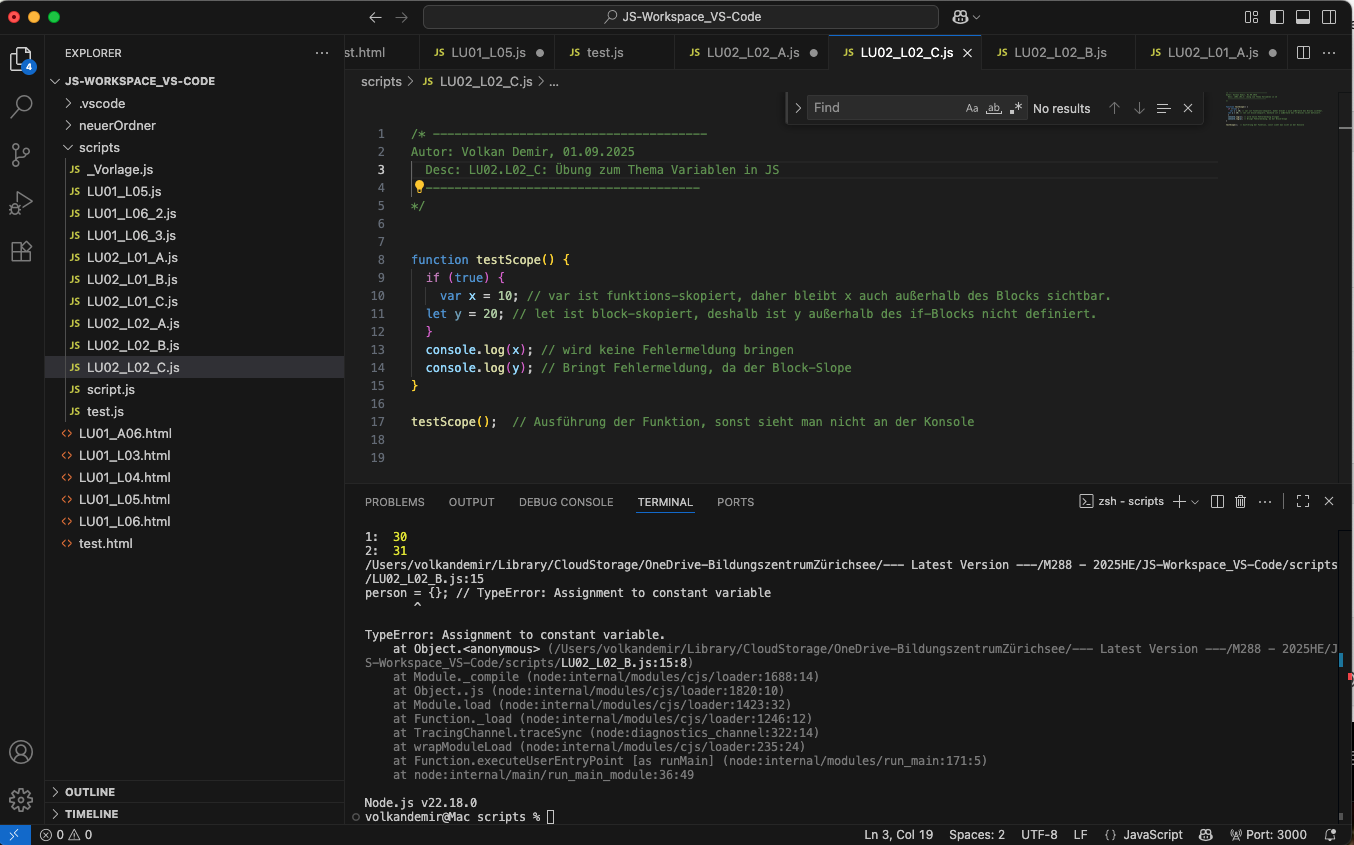Go to next match in Find widget
Viewport: 1354px width, 845px height.
click(1139, 108)
